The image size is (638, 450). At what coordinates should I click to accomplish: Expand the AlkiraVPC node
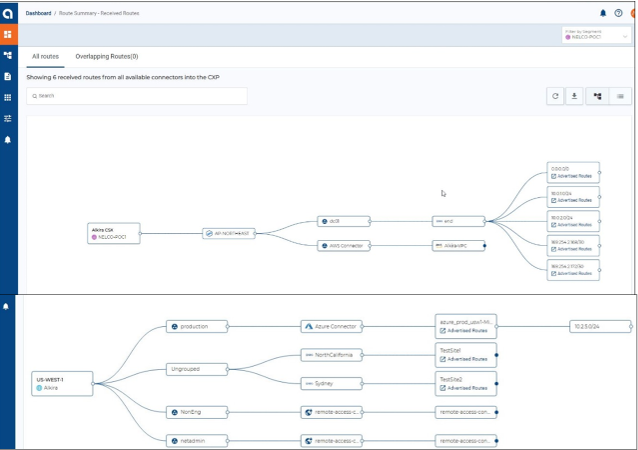pyautogui.click(x=485, y=245)
